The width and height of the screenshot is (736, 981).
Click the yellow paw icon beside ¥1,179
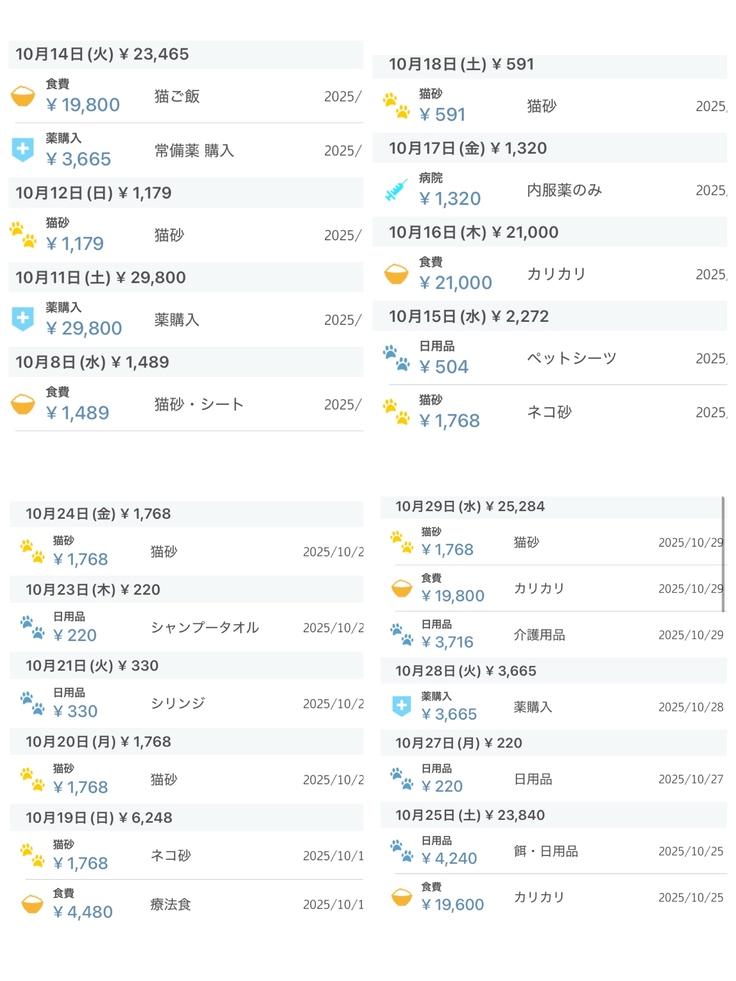tap(22, 235)
